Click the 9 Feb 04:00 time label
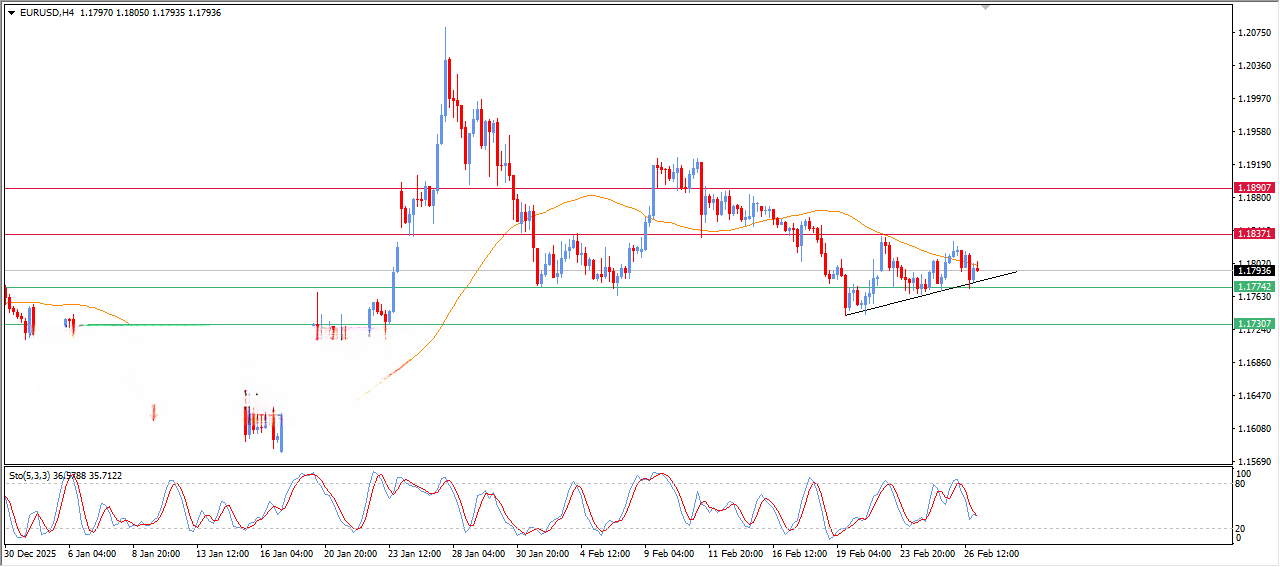The image size is (1280, 567). pos(669,552)
